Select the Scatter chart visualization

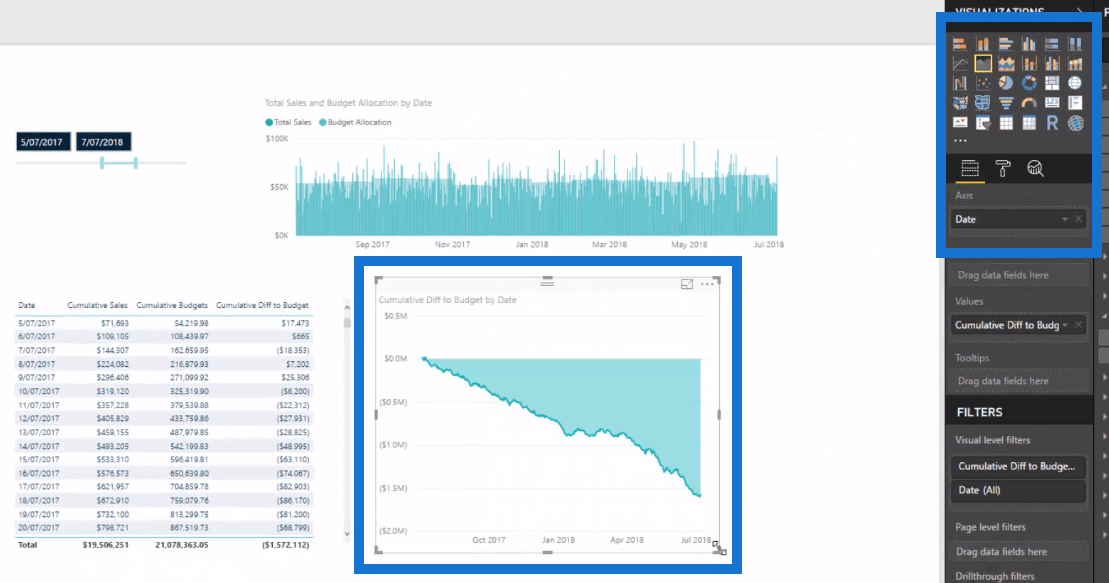(x=983, y=83)
